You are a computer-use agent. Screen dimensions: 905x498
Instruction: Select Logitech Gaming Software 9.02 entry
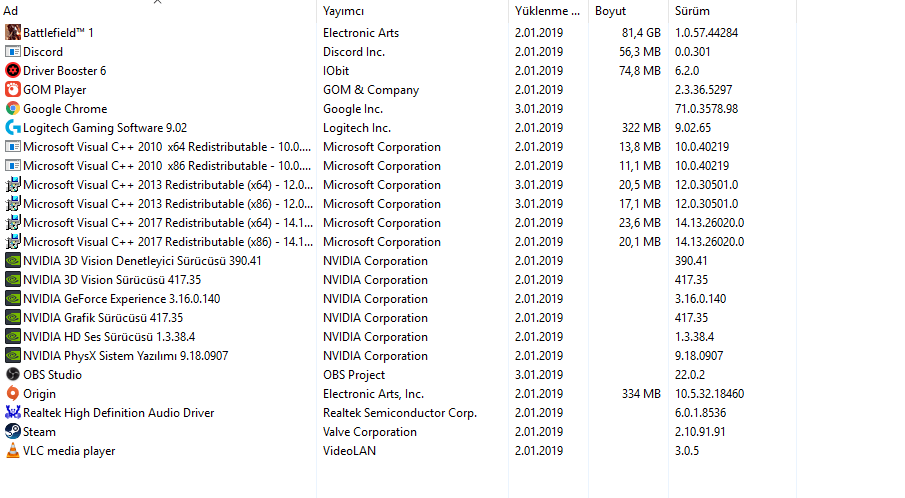(105, 128)
